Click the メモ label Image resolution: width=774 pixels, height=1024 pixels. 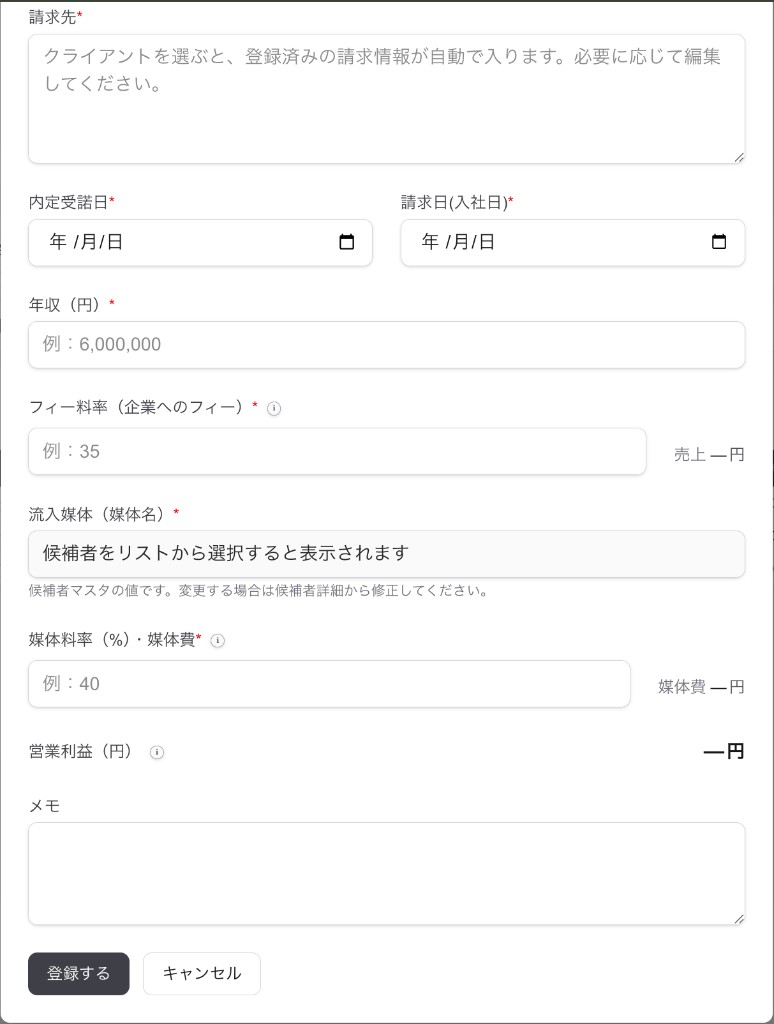pyautogui.click(x=44, y=807)
